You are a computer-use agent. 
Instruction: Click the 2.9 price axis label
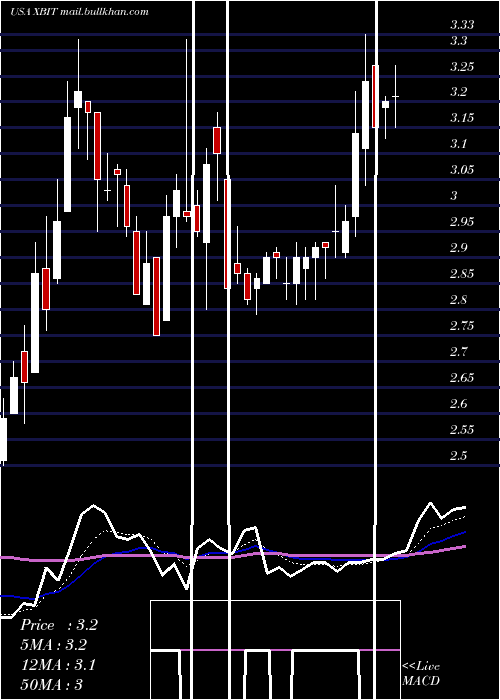pos(458,248)
